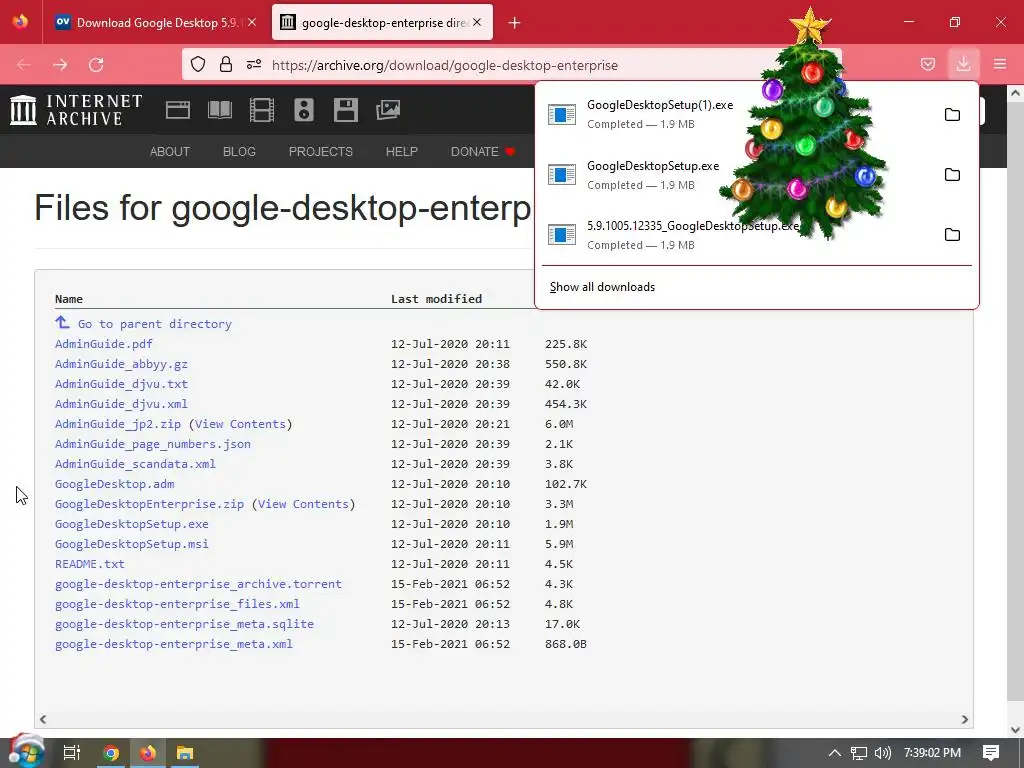
Task: Close the Download Google Desktop 5.9 tab
Action: coord(252,22)
